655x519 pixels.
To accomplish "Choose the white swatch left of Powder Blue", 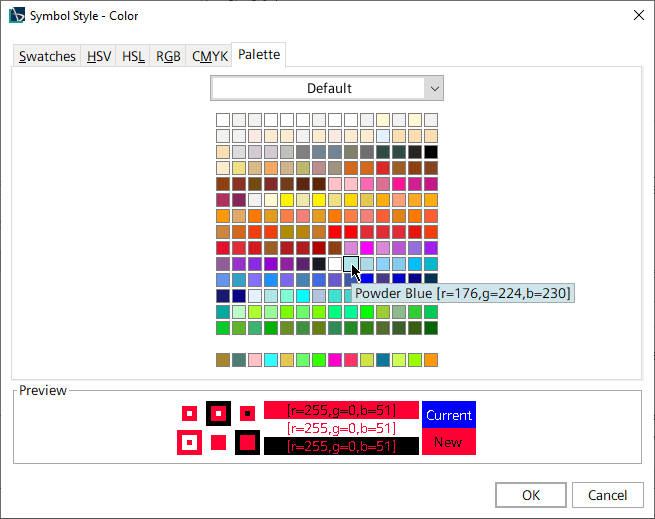I will 335,264.
